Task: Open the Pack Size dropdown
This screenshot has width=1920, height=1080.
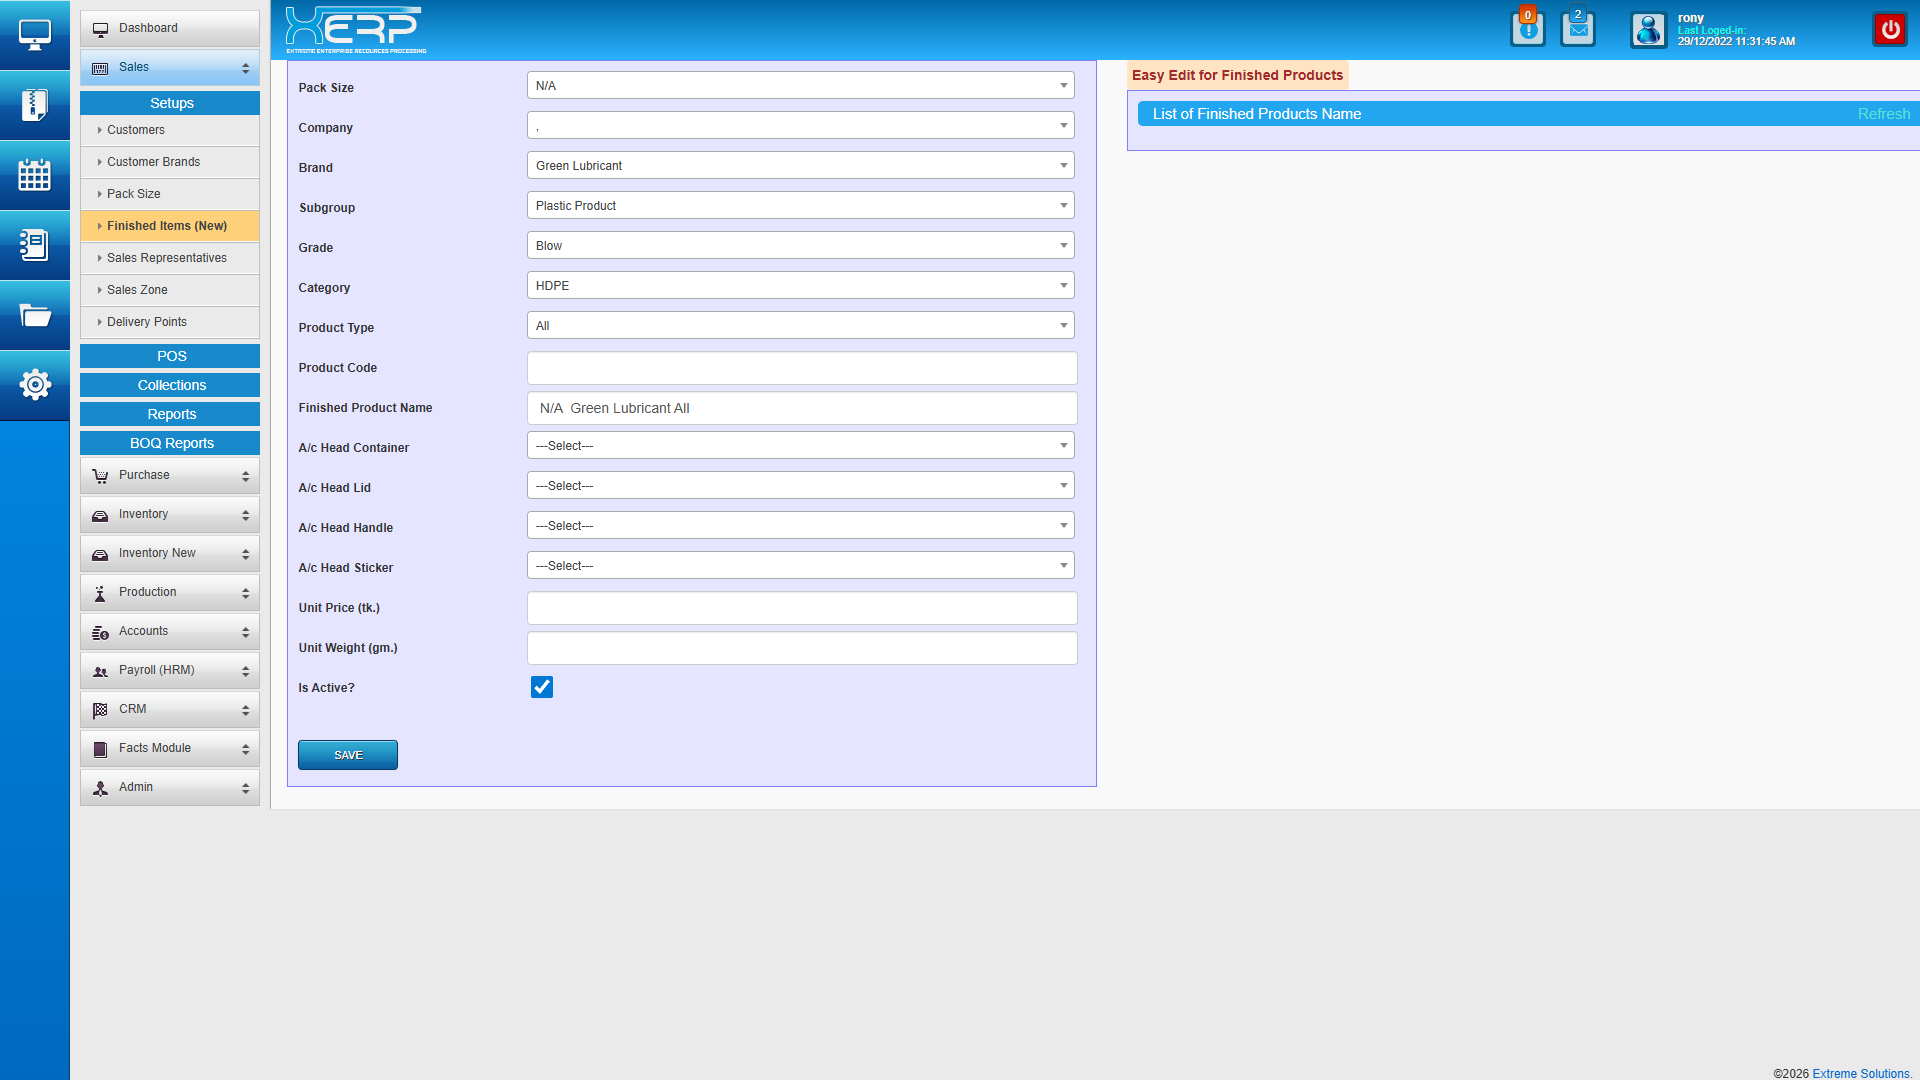Action: click(x=800, y=86)
